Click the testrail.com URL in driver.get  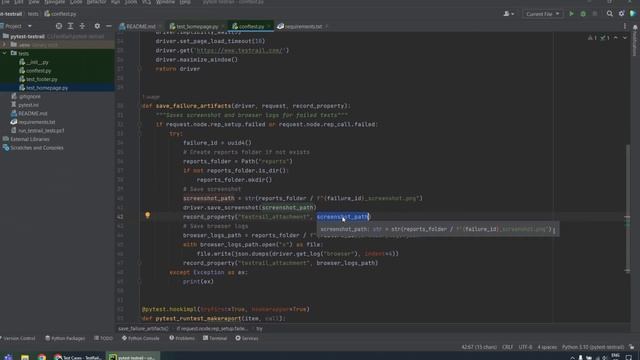[241, 51]
